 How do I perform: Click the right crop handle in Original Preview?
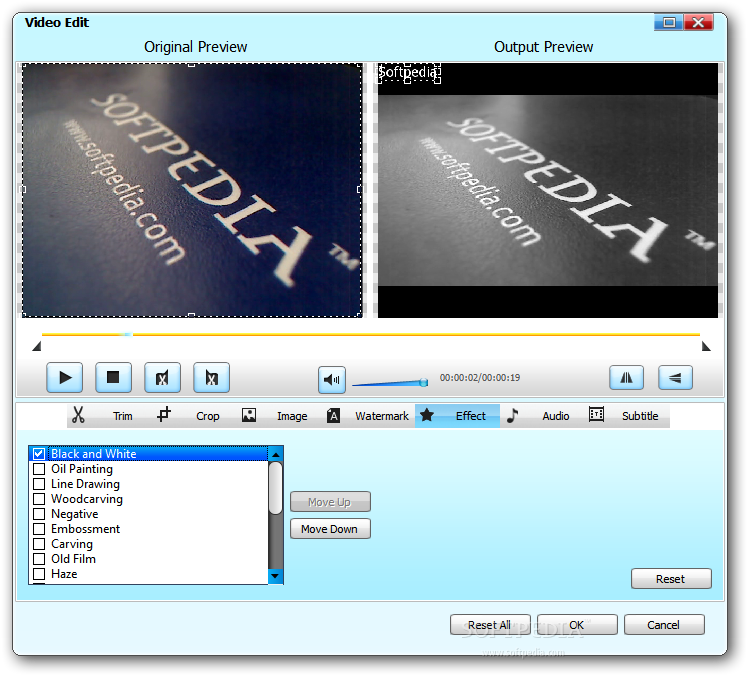point(360,189)
